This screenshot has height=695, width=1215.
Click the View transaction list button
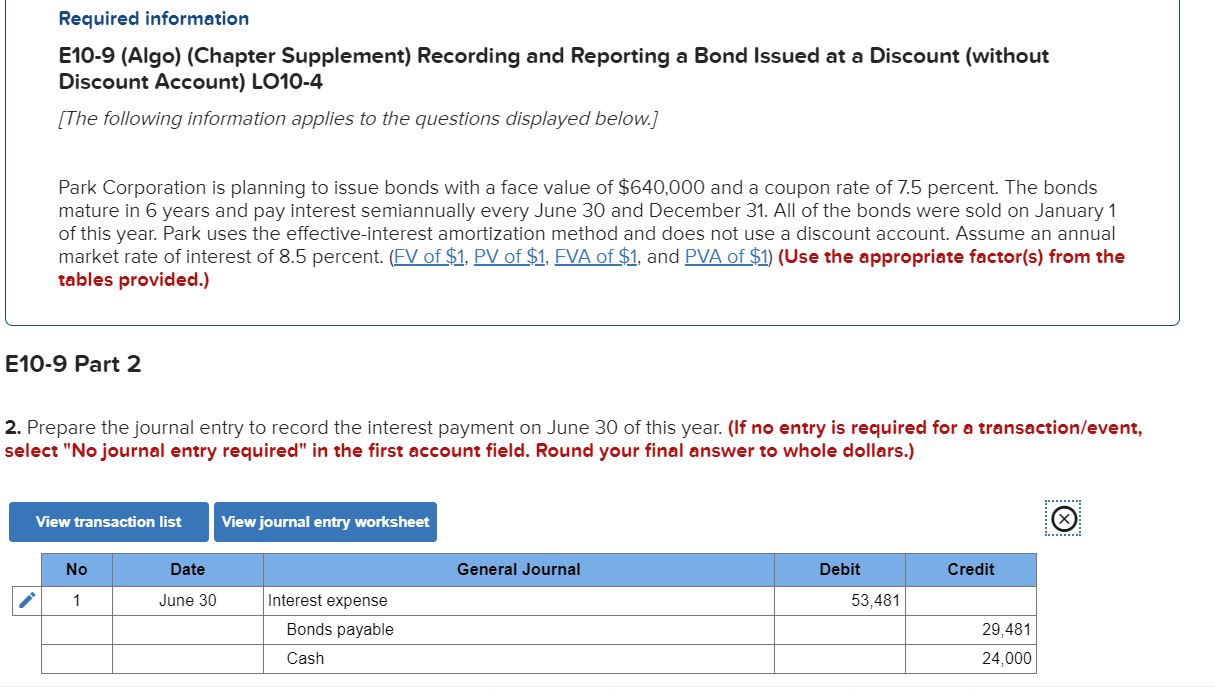[x=108, y=521]
